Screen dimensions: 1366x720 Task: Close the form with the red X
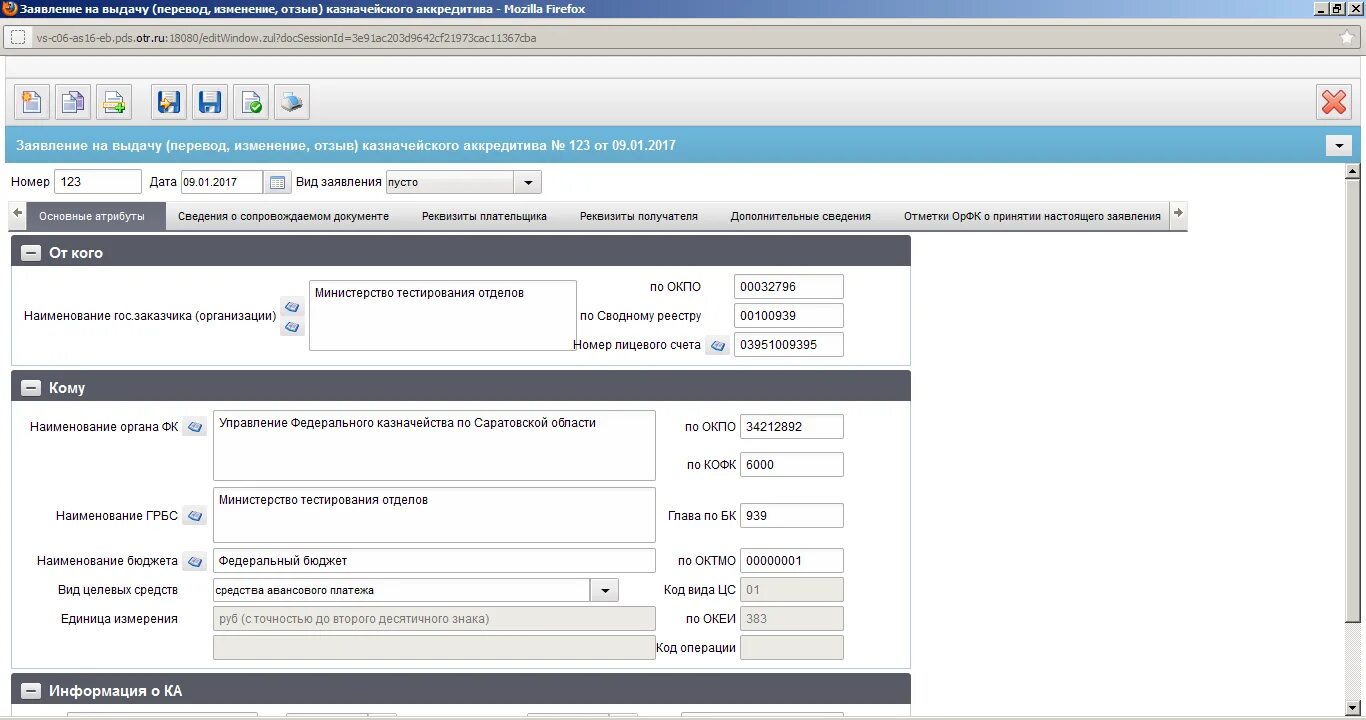pos(1334,102)
